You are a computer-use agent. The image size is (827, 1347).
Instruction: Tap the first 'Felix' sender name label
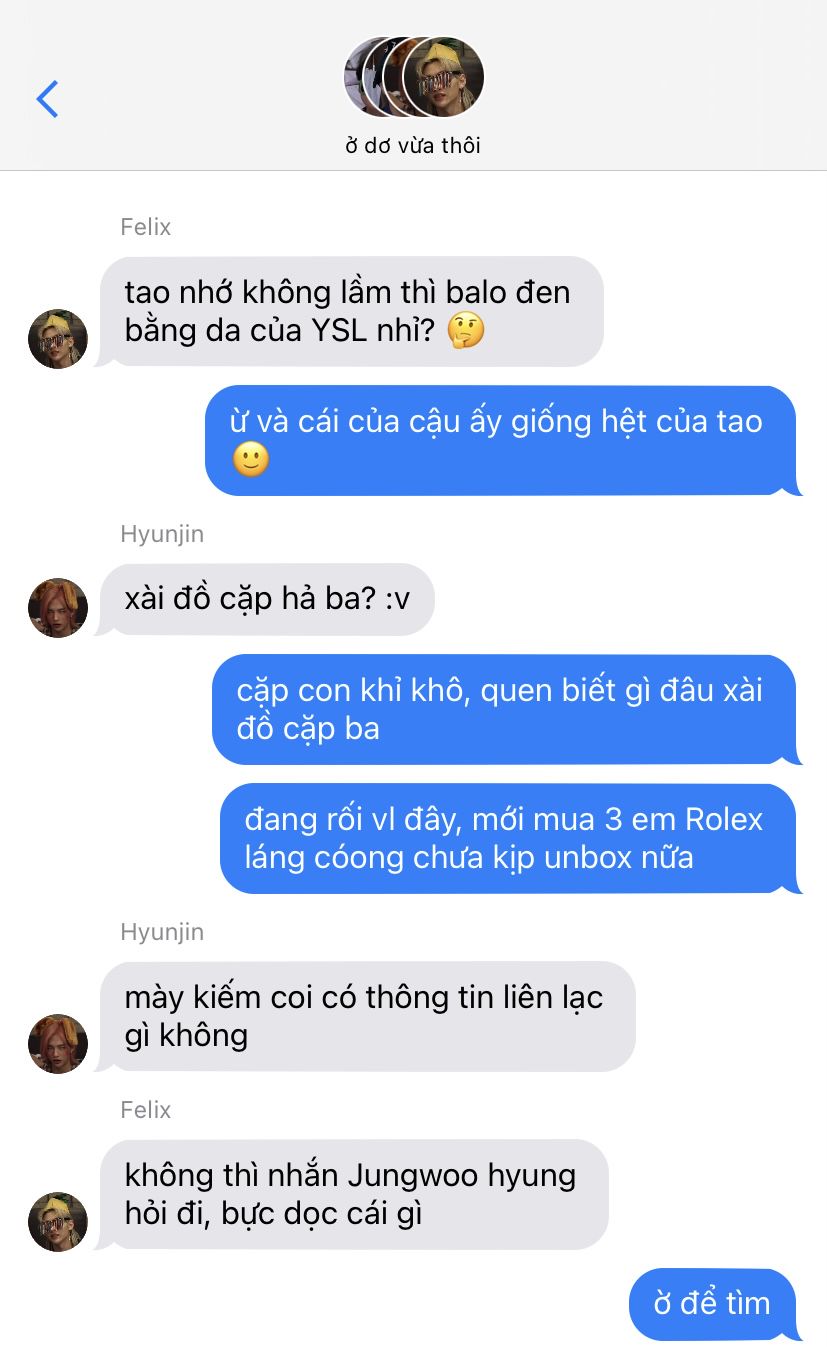click(x=146, y=227)
